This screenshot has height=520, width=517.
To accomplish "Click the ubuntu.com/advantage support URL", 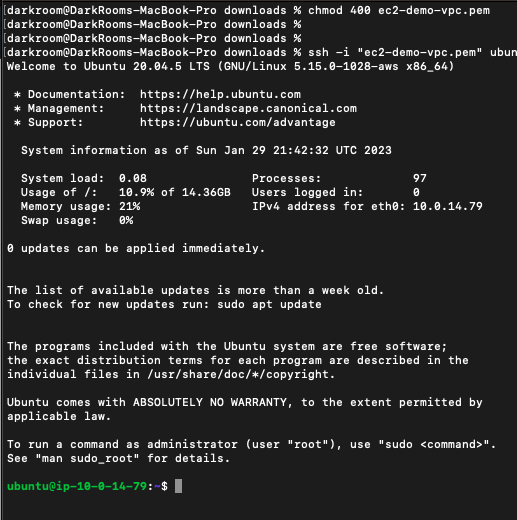I will click(238, 122).
